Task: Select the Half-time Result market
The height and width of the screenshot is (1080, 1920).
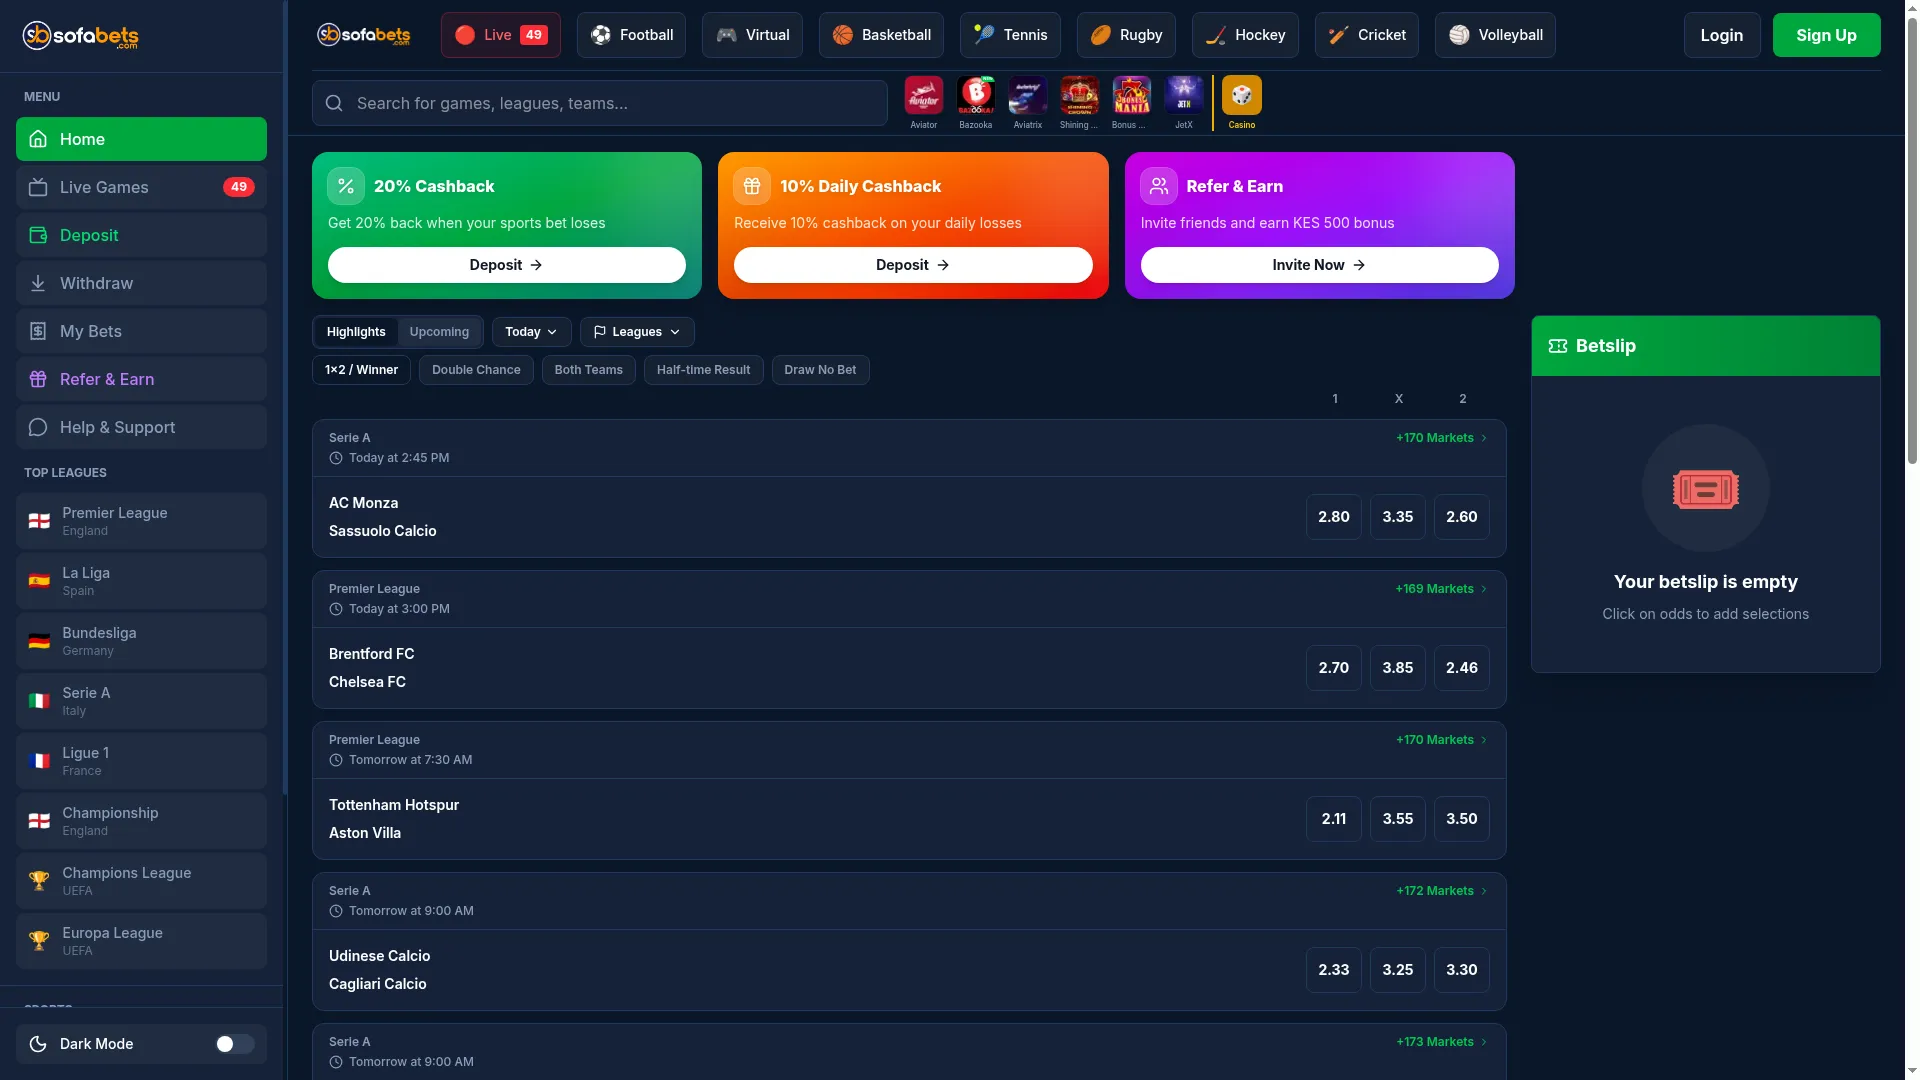Action: [x=703, y=370]
